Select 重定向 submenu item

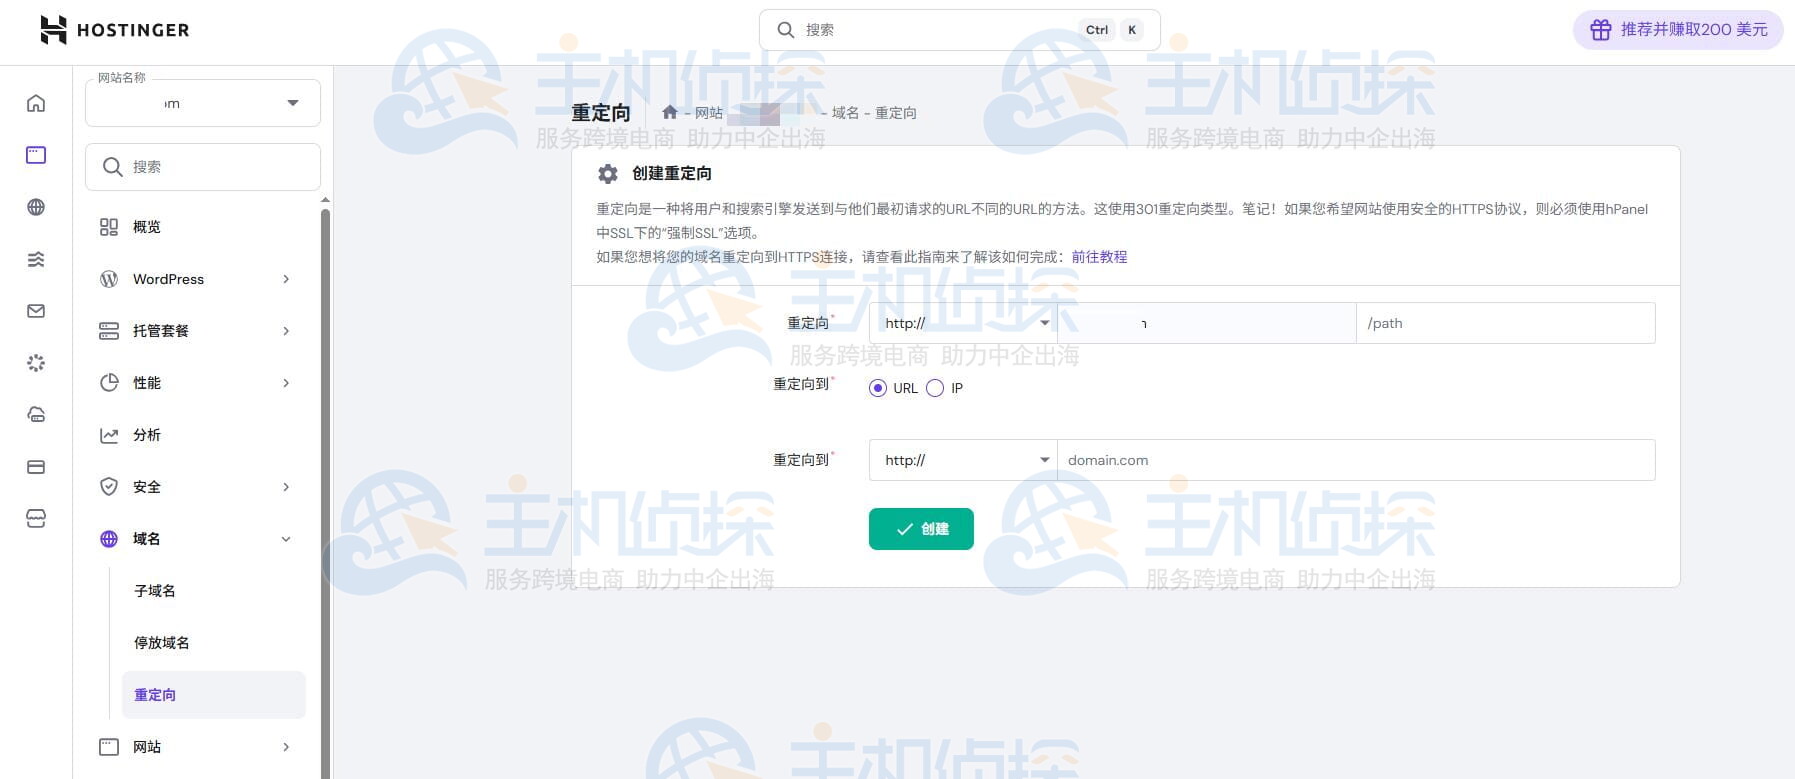tap(213, 695)
